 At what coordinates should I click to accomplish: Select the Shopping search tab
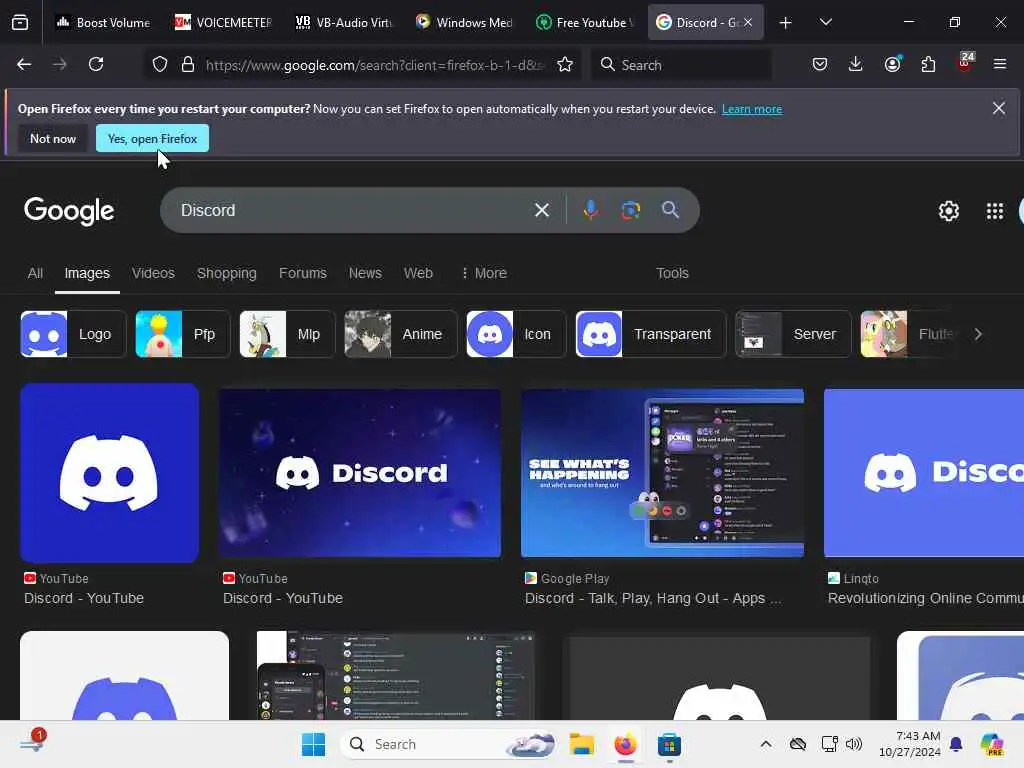[x=227, y=273]
